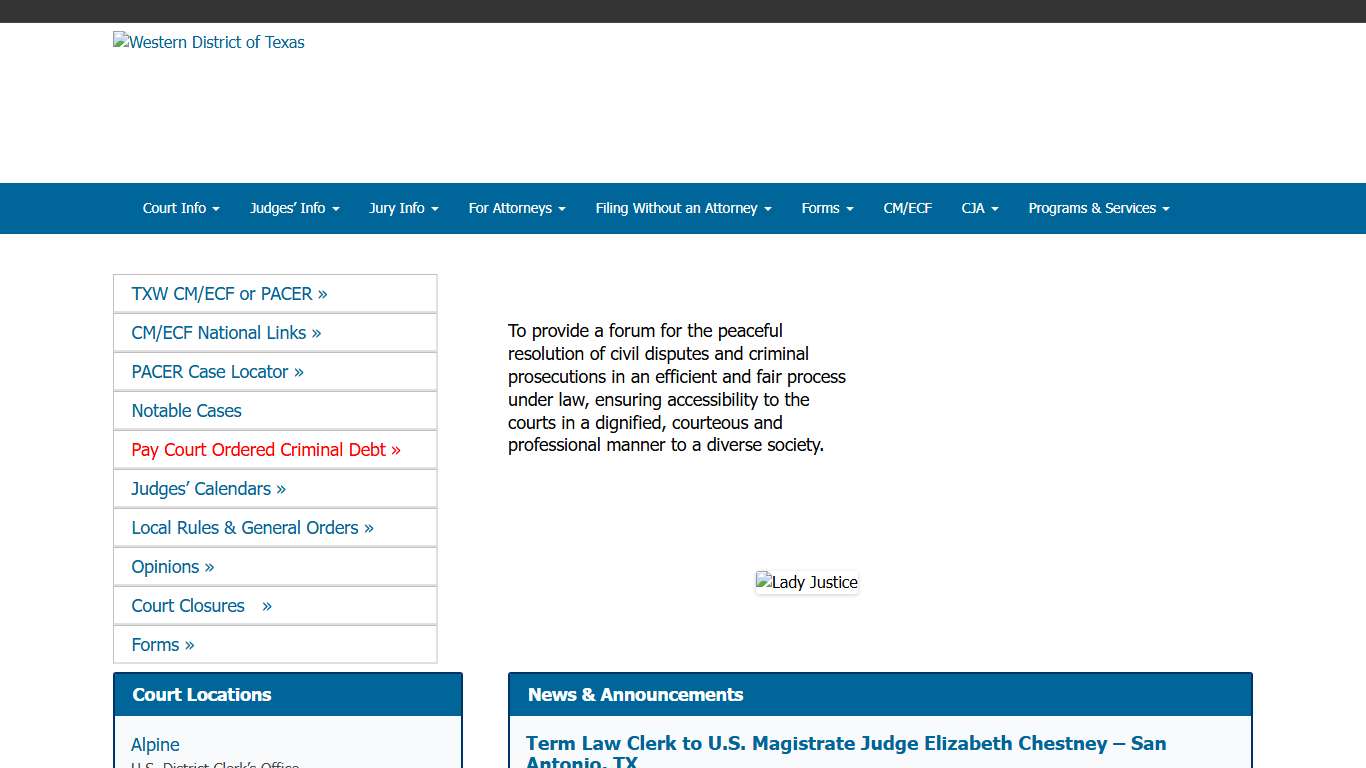Open the Judges' Info dropdown
This screenshot has height=768, width=1366.
point(294,208)
